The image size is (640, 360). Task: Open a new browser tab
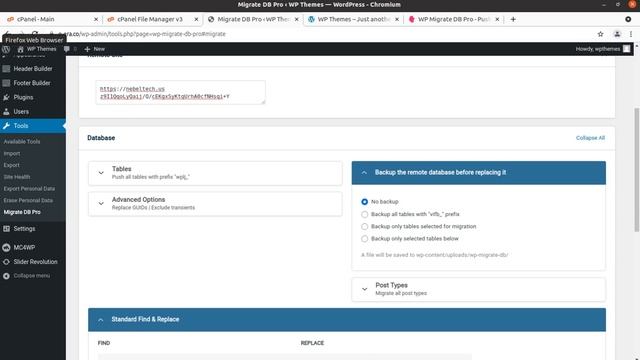coord(513,19)
